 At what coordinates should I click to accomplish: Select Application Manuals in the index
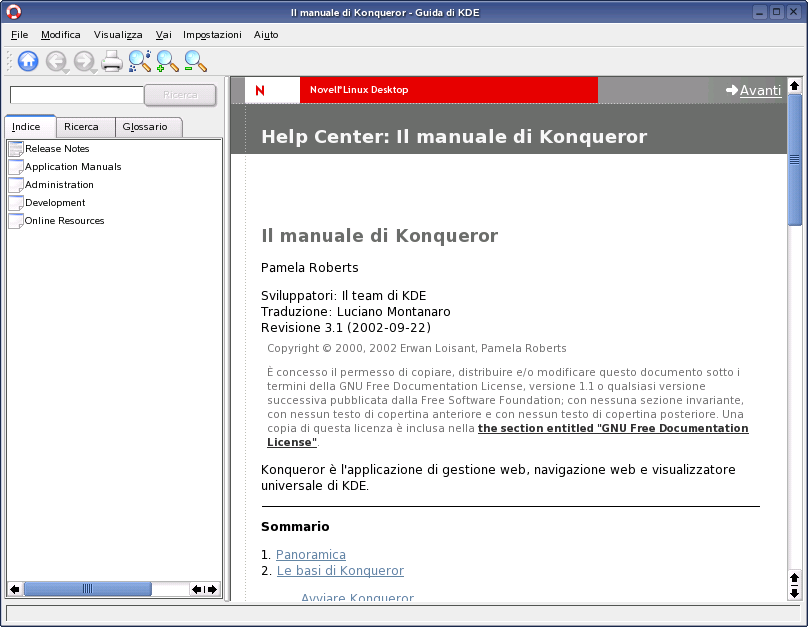click(73, 166)
